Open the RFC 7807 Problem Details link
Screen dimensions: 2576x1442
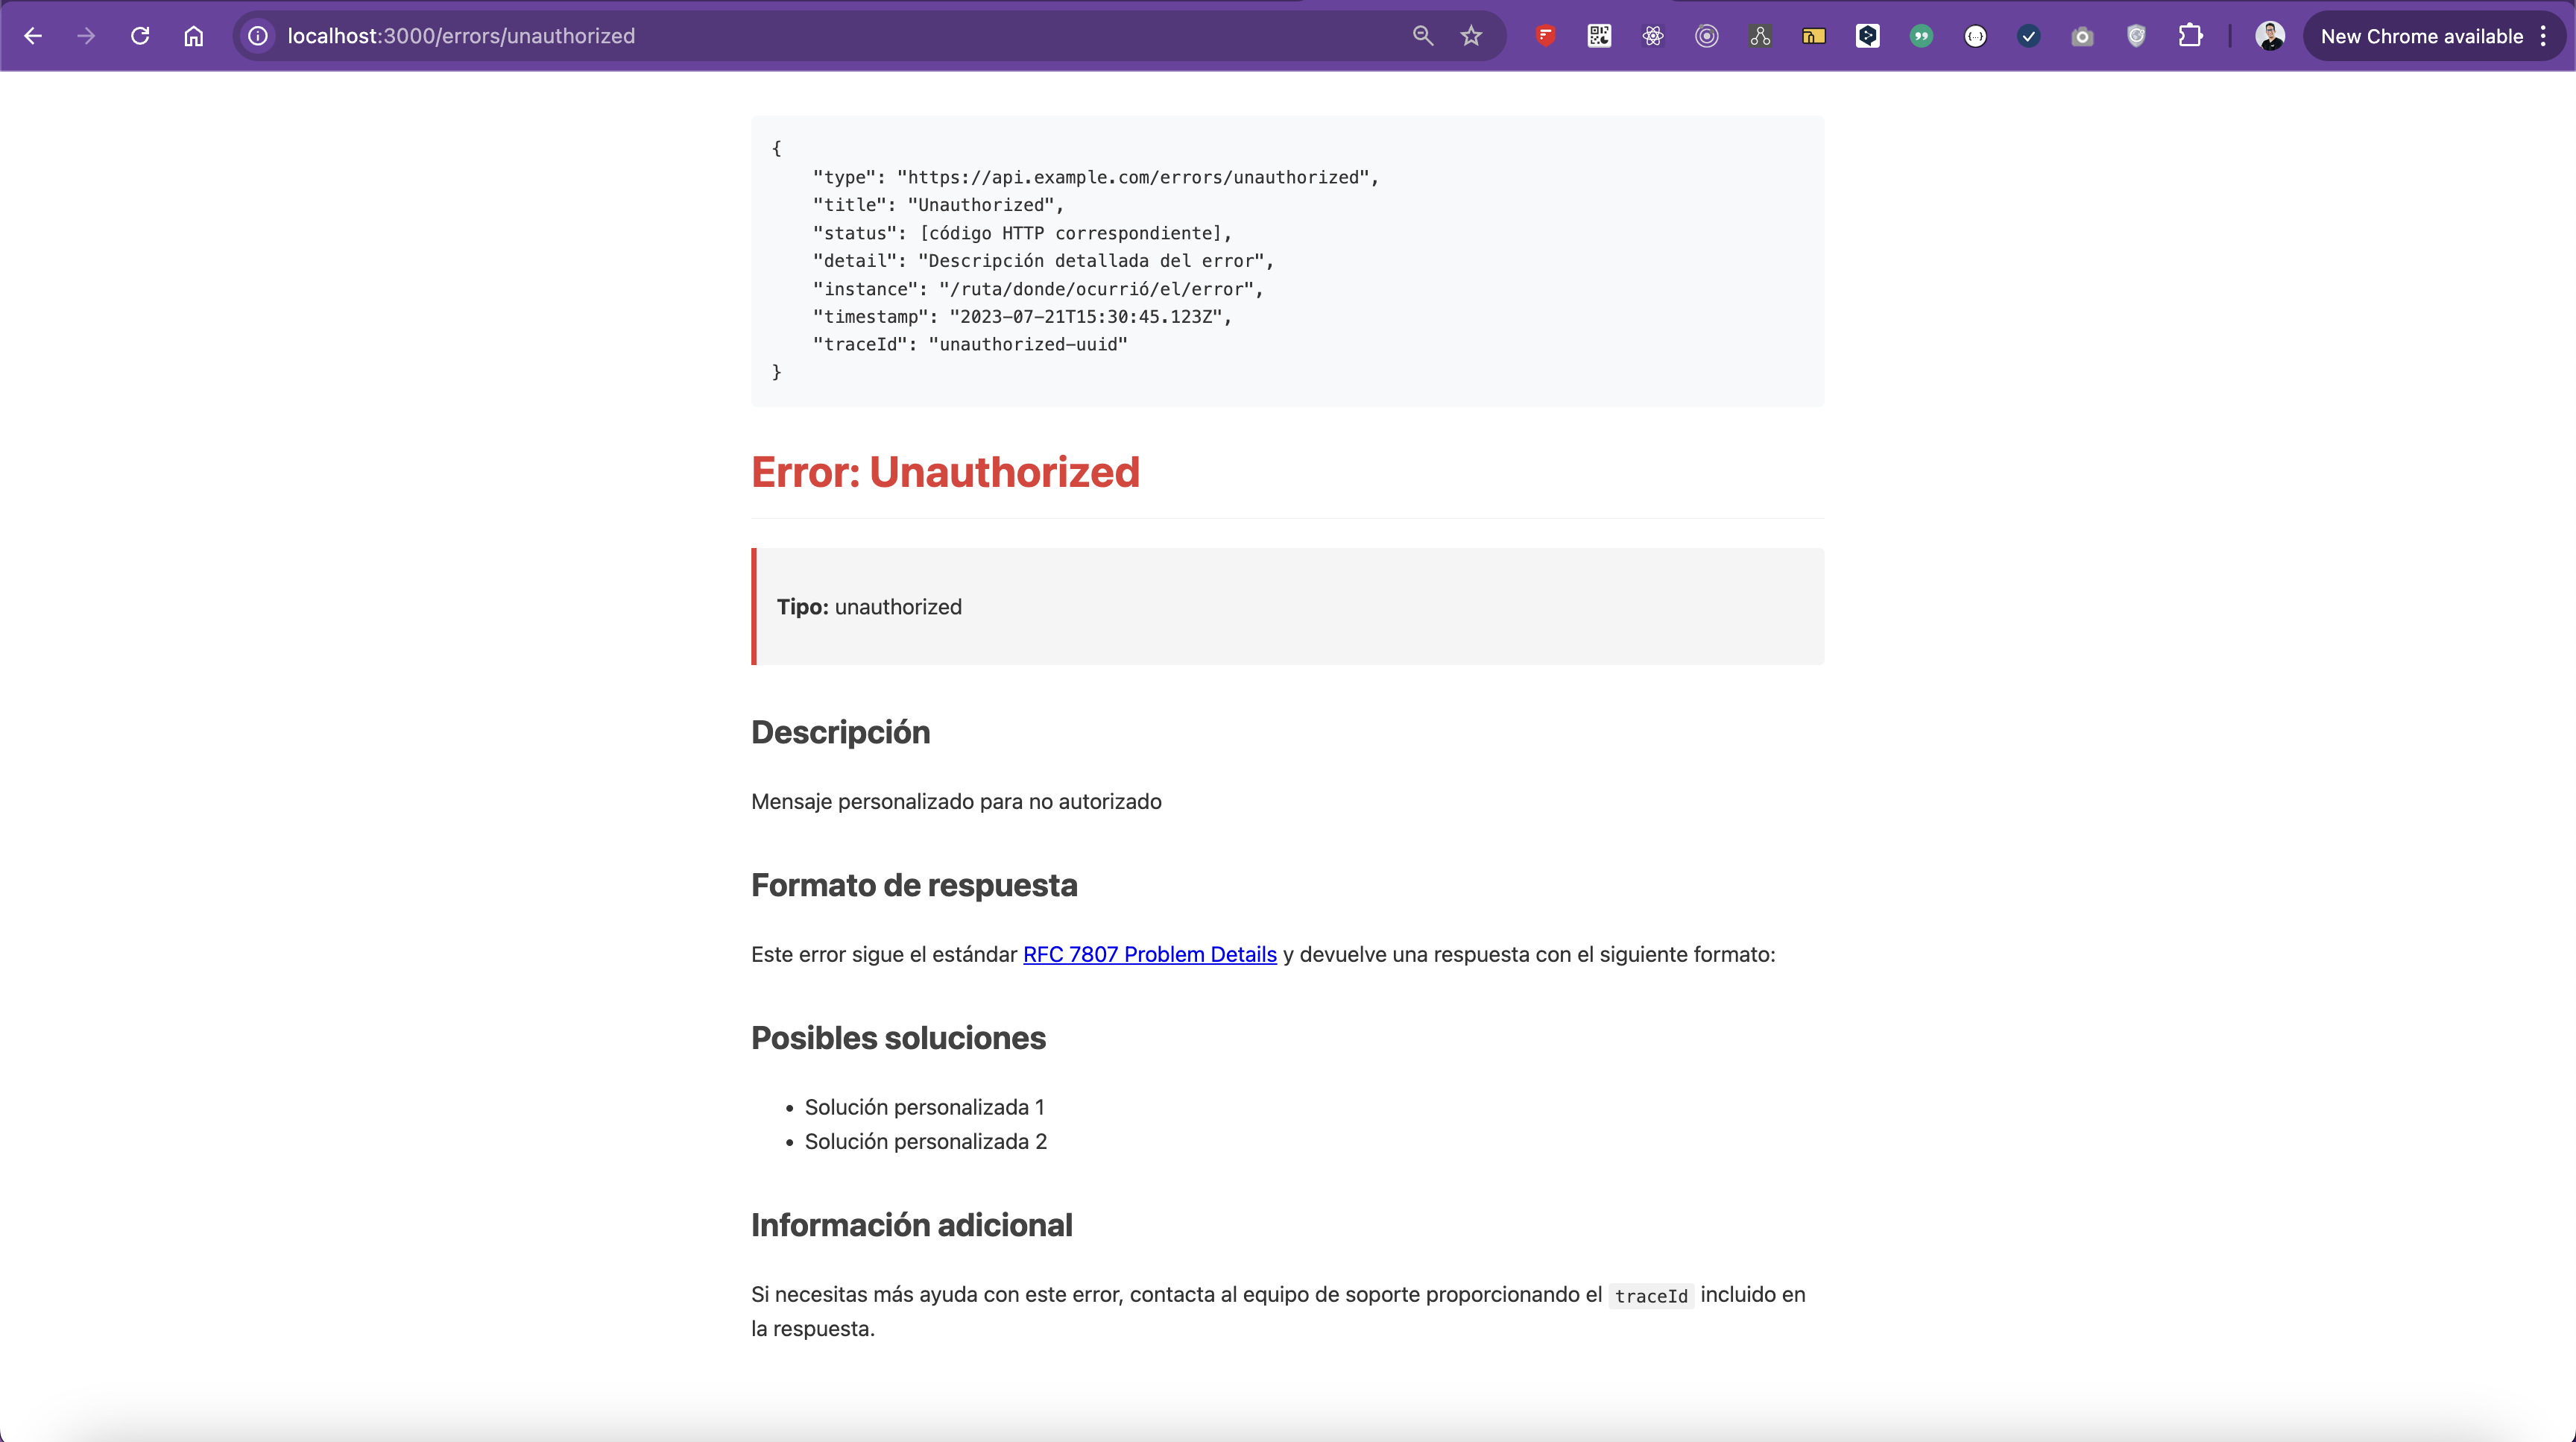coord(1149,954)
